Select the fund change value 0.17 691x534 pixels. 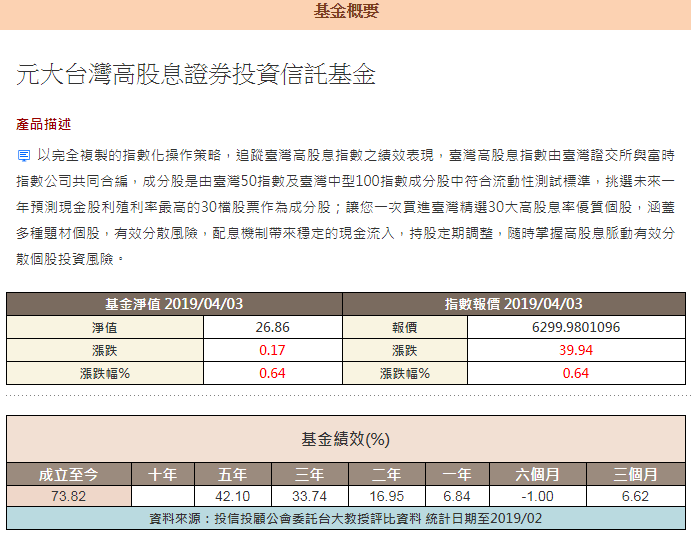(272, 350)
